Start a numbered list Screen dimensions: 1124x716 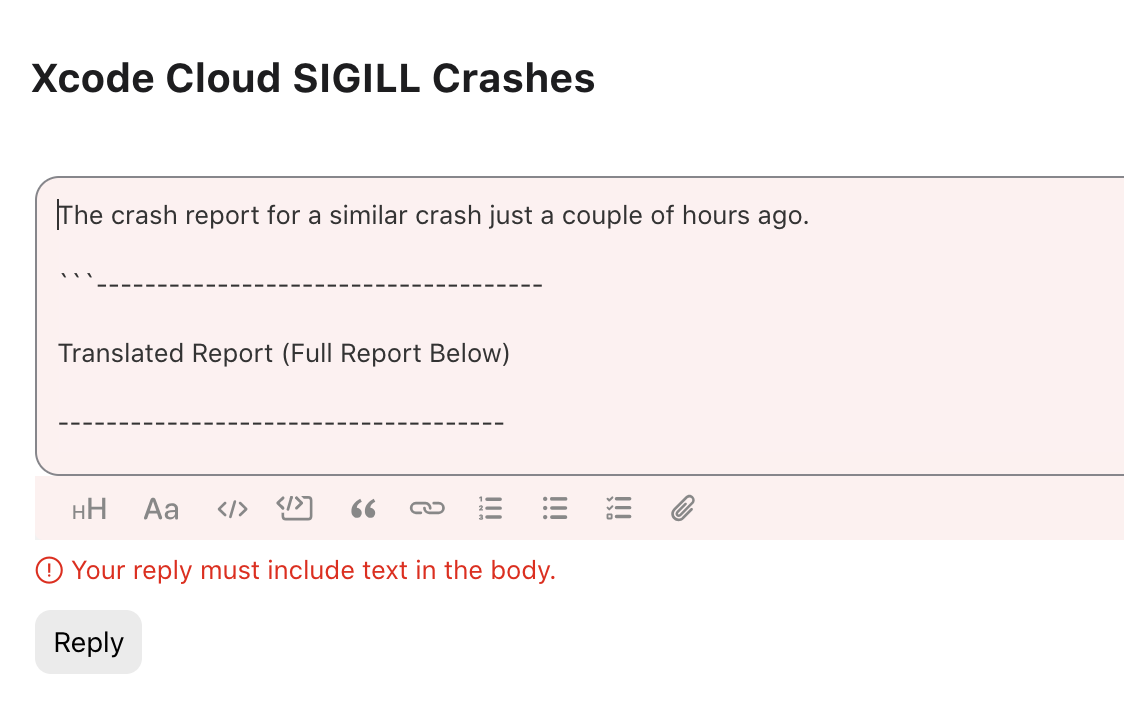click(x=490, y=510)
